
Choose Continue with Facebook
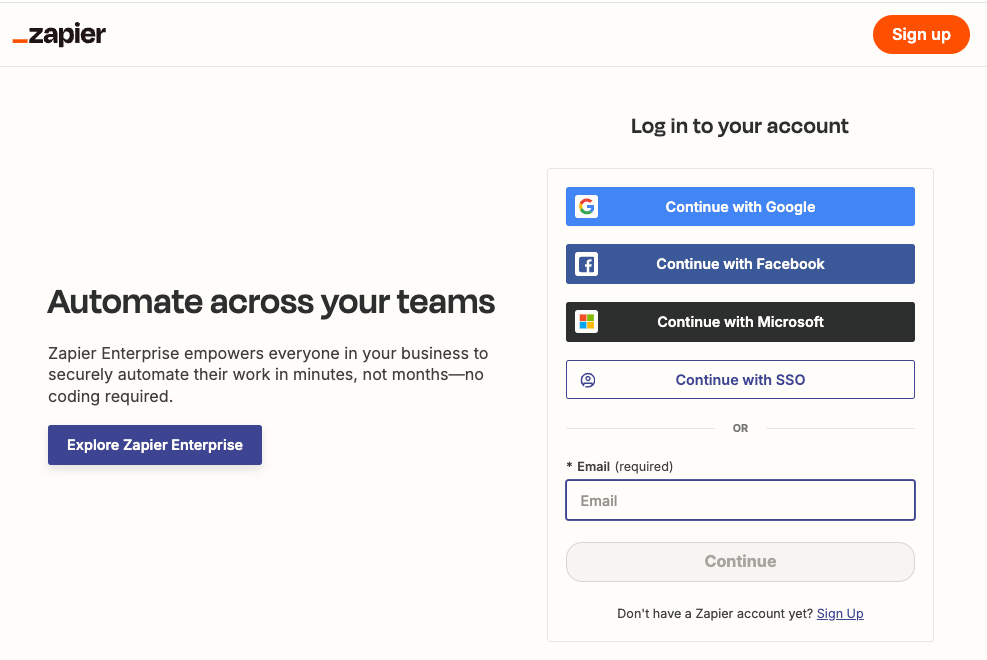(740, 264)
